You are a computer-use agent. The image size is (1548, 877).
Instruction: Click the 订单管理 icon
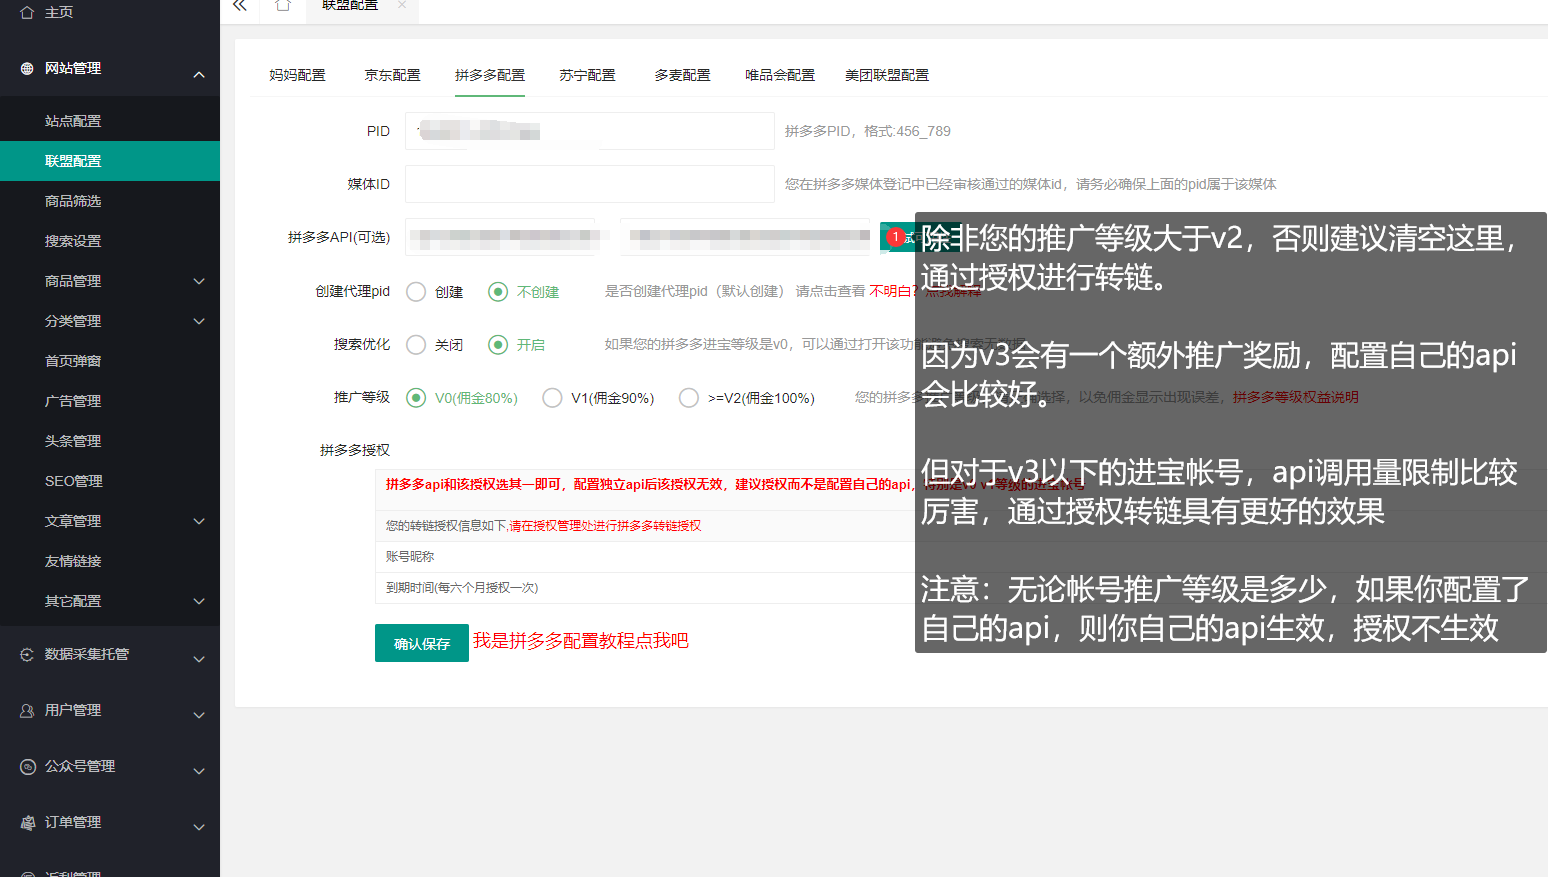coord(27,822)
